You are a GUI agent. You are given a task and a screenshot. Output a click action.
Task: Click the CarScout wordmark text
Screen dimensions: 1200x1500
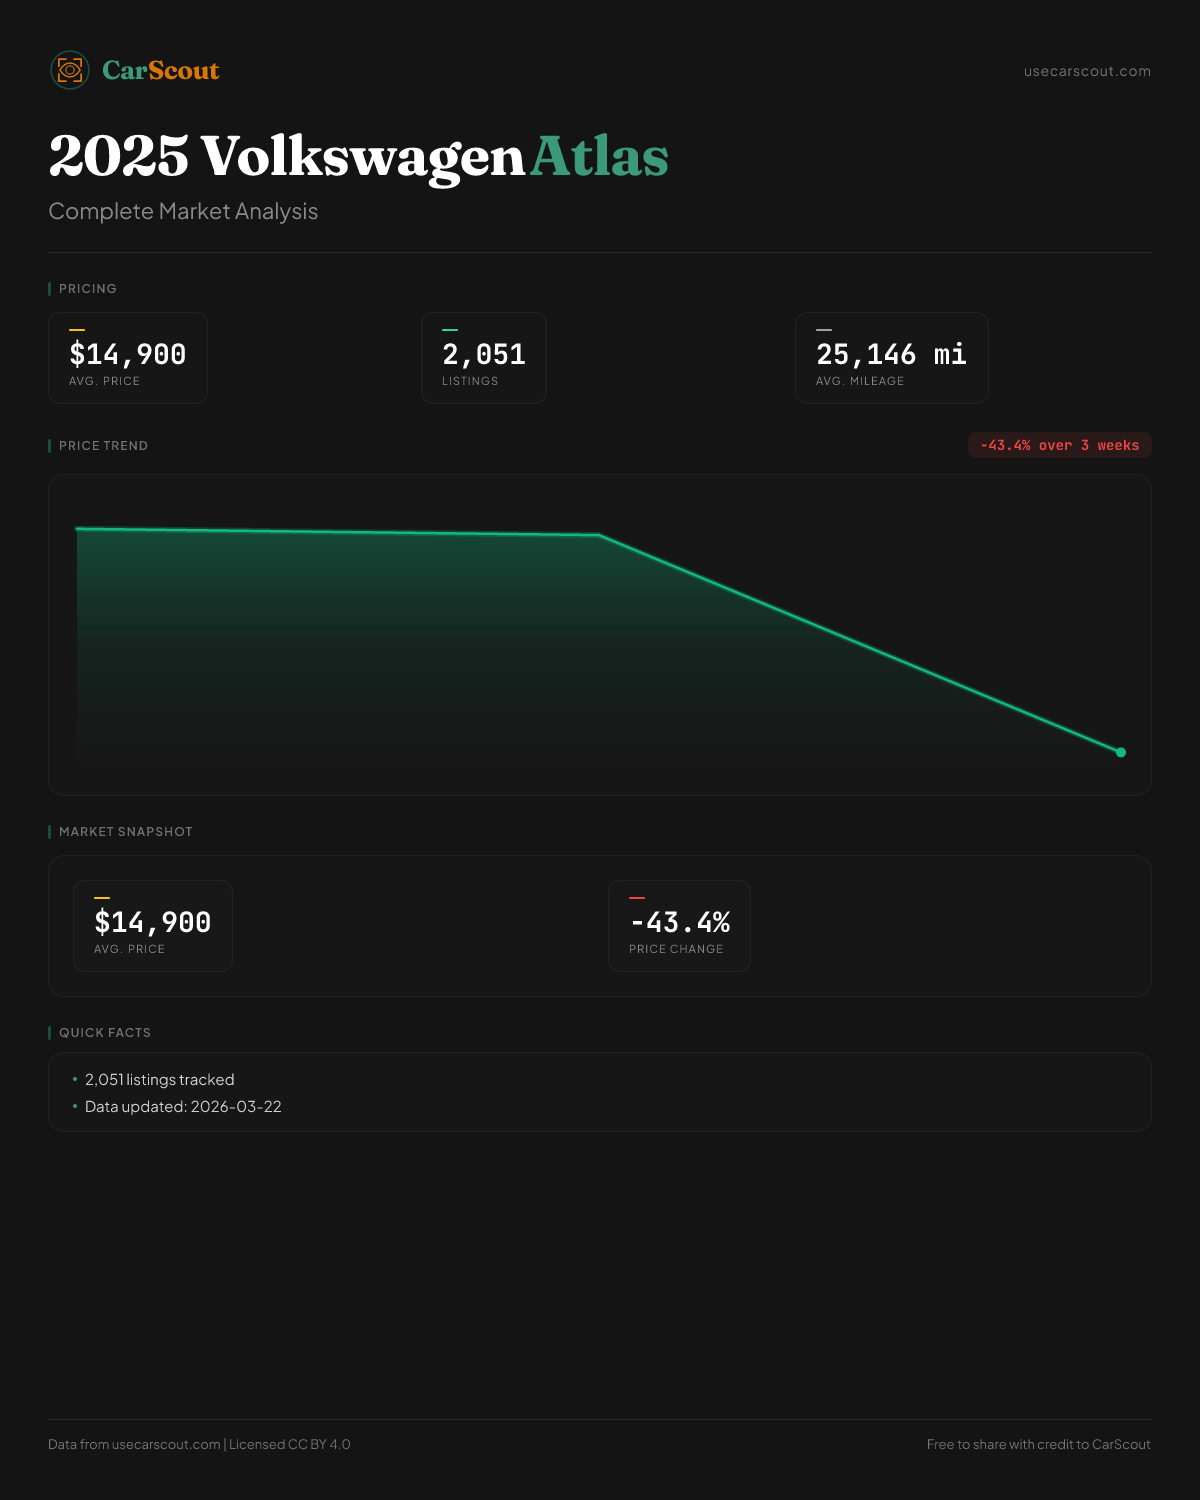(x=161, y=71)
